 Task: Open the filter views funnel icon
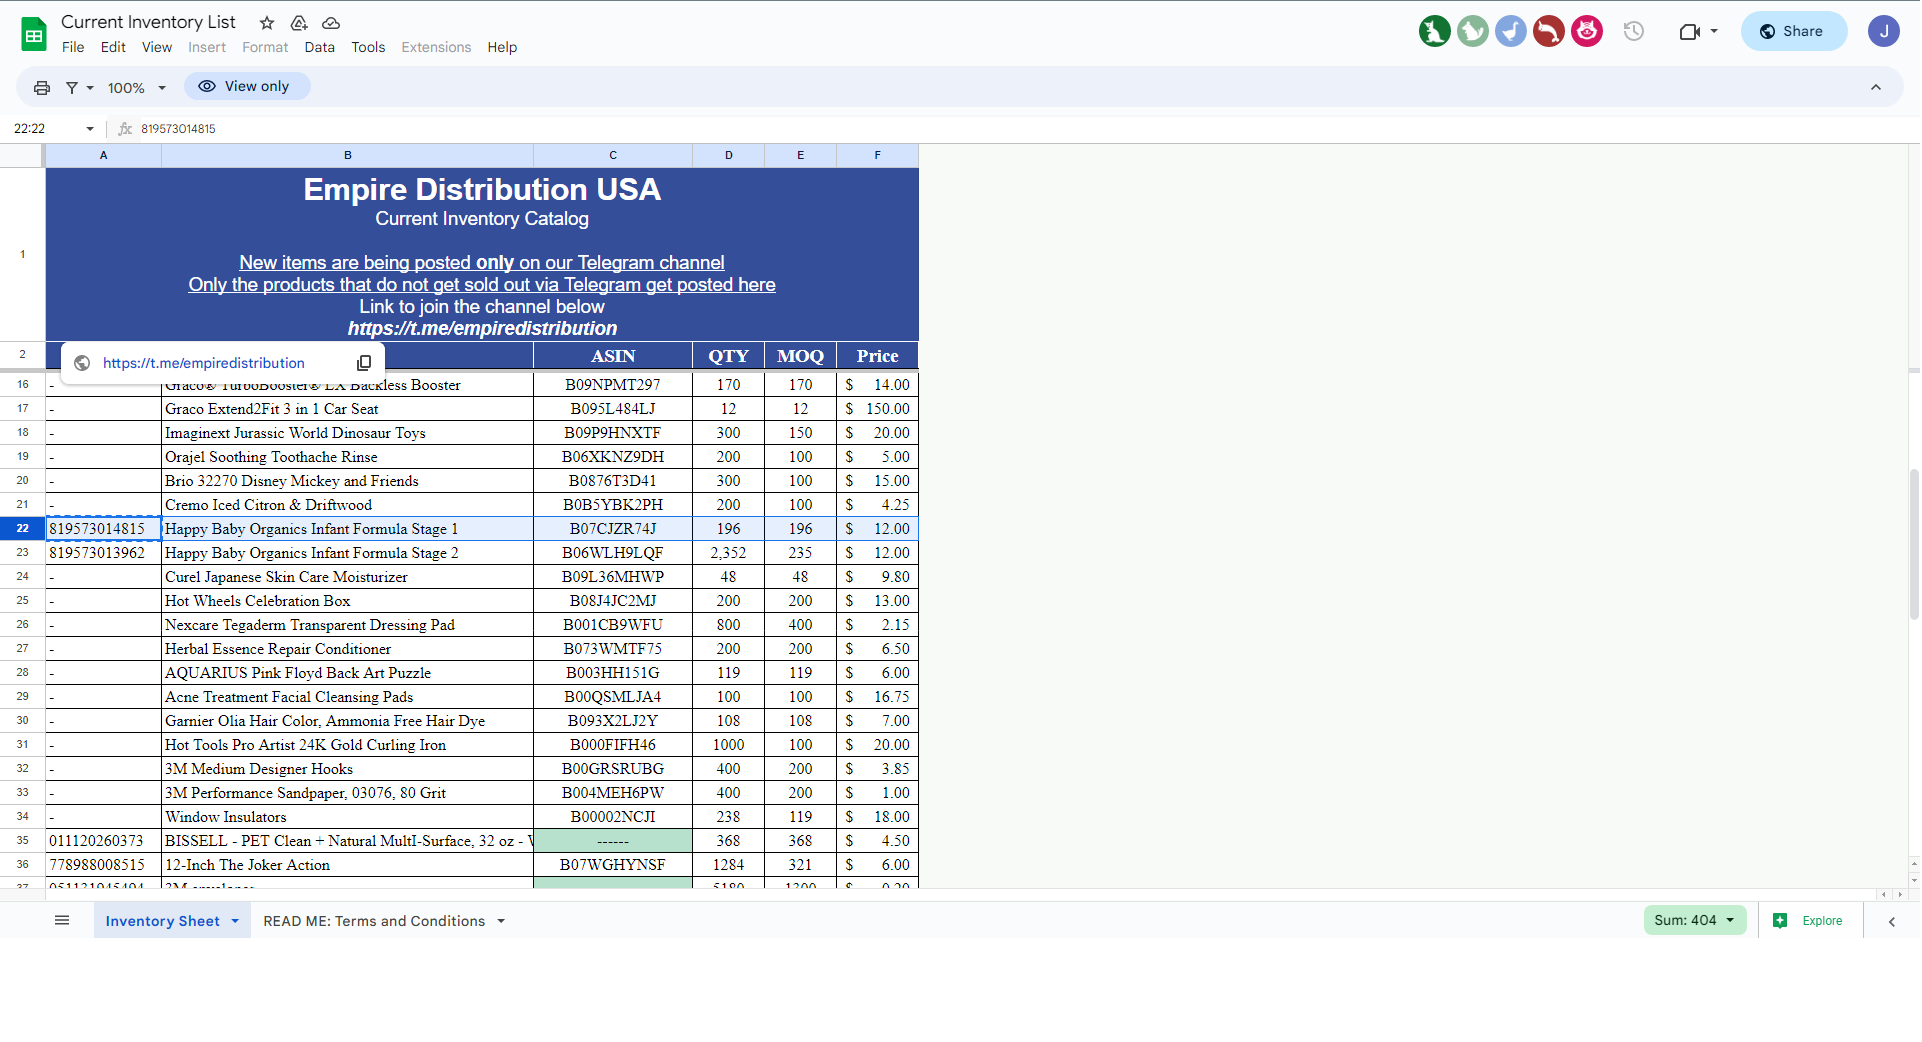72,88
